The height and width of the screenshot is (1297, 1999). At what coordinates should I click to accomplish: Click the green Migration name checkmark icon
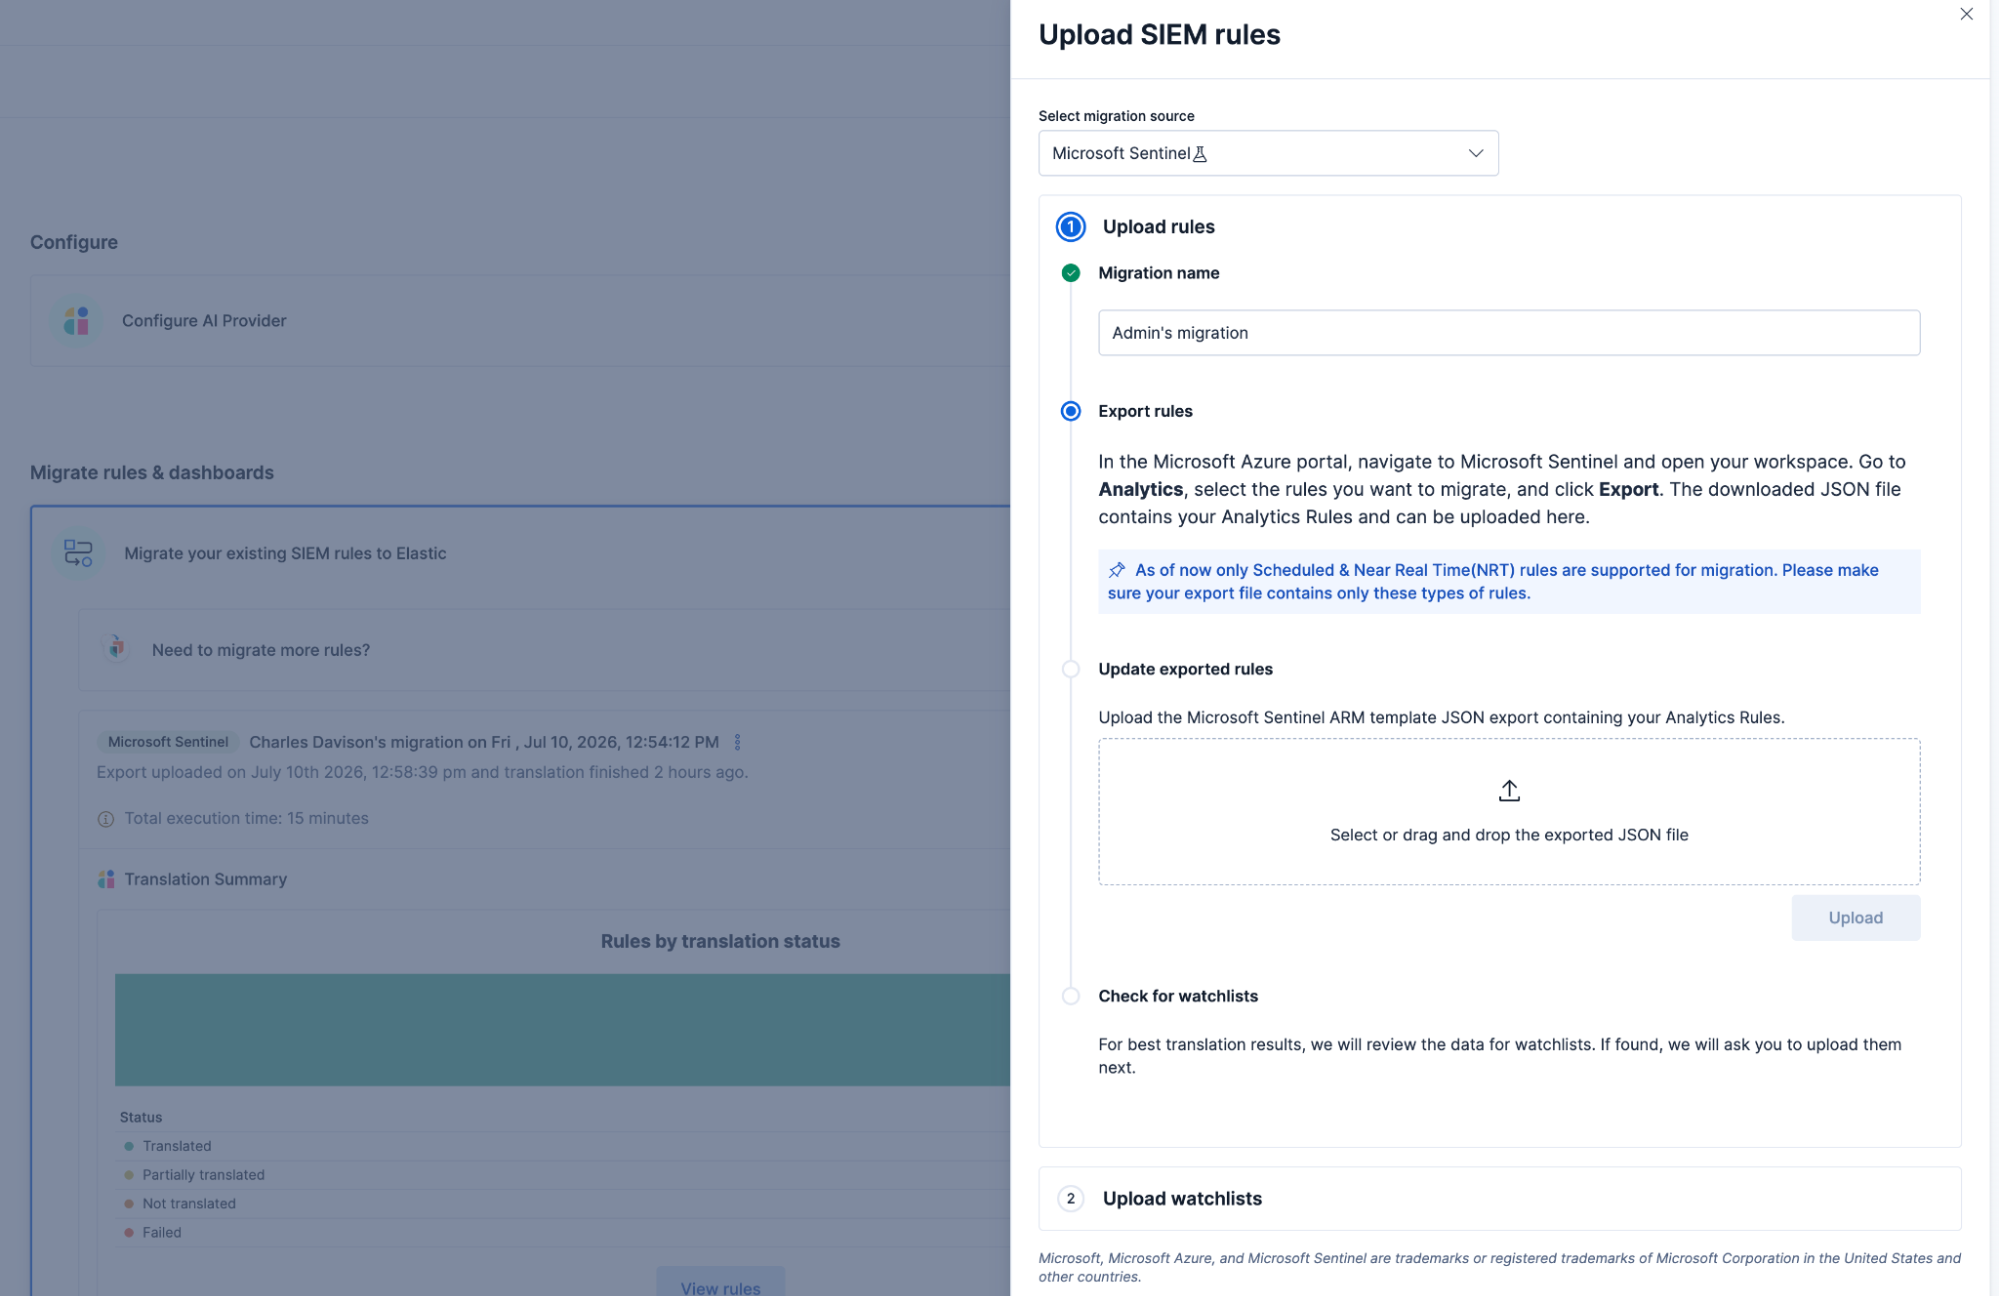pyautogui.click(x=1070, y=273)
